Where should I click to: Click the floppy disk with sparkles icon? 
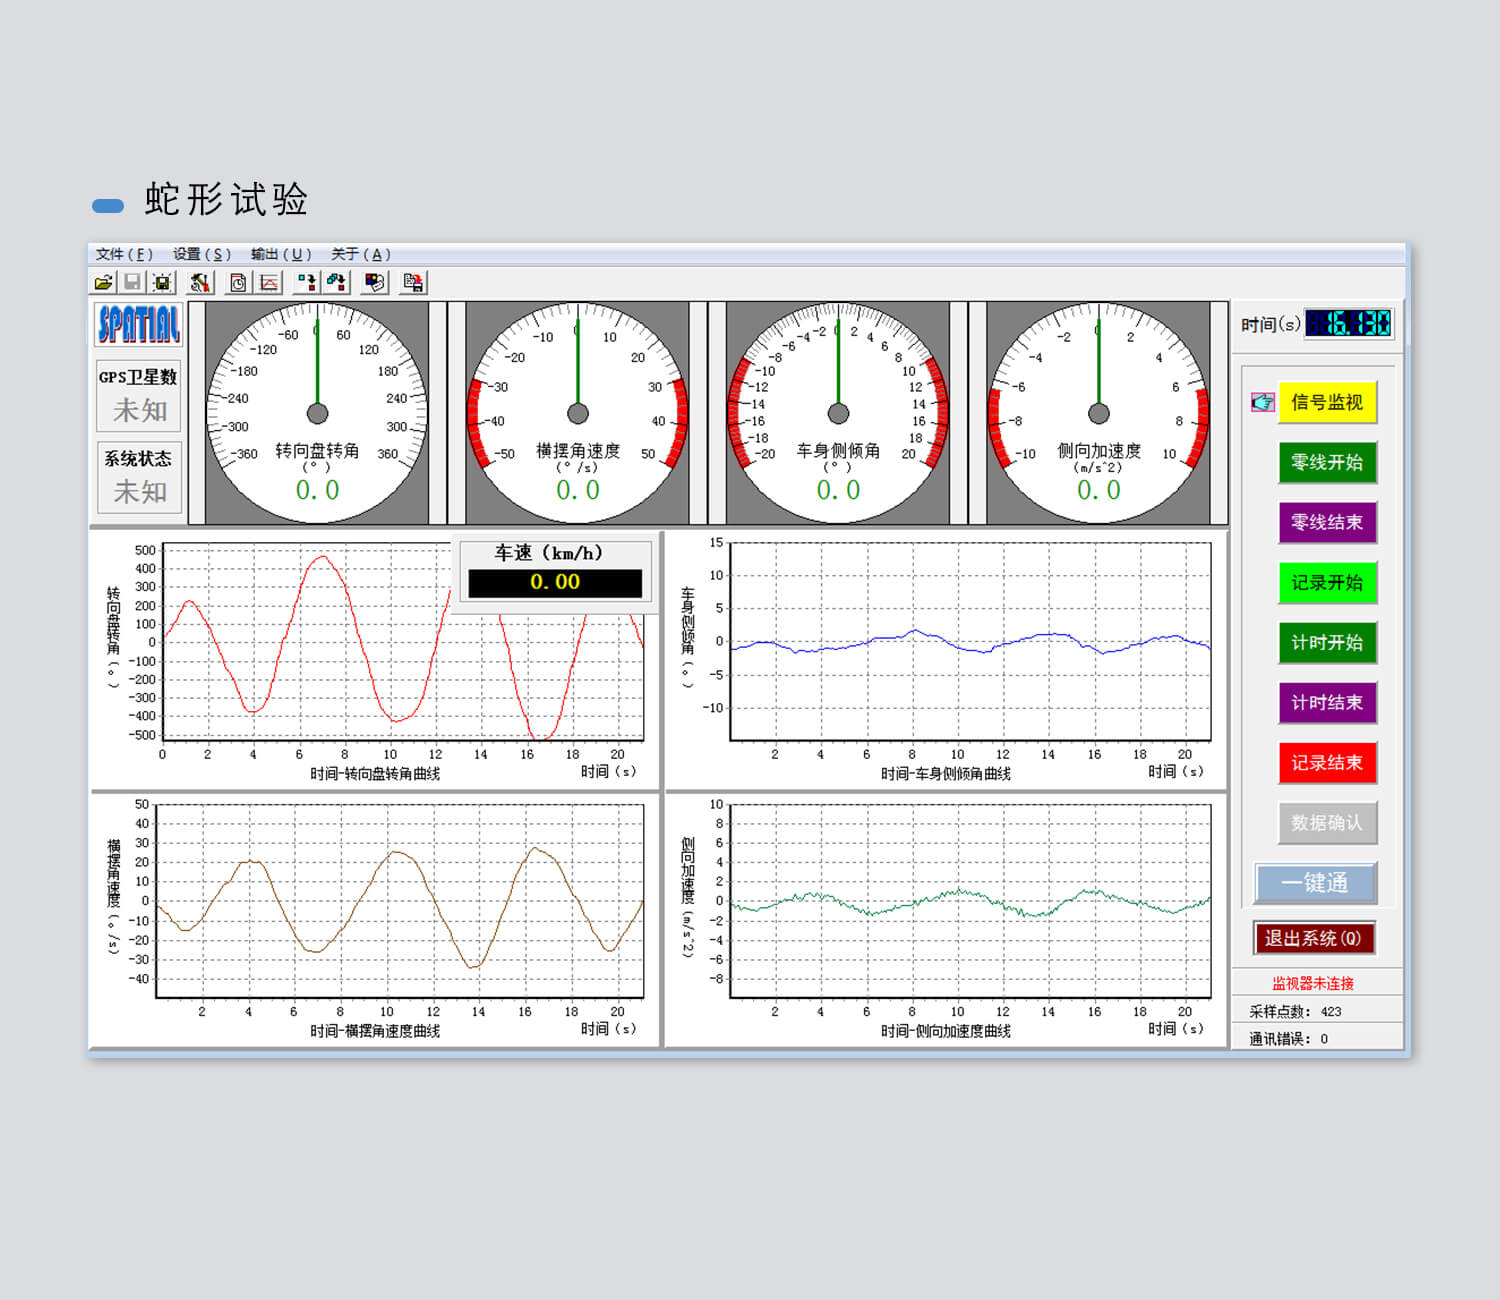pyautogui.click(x=161, y=283)
